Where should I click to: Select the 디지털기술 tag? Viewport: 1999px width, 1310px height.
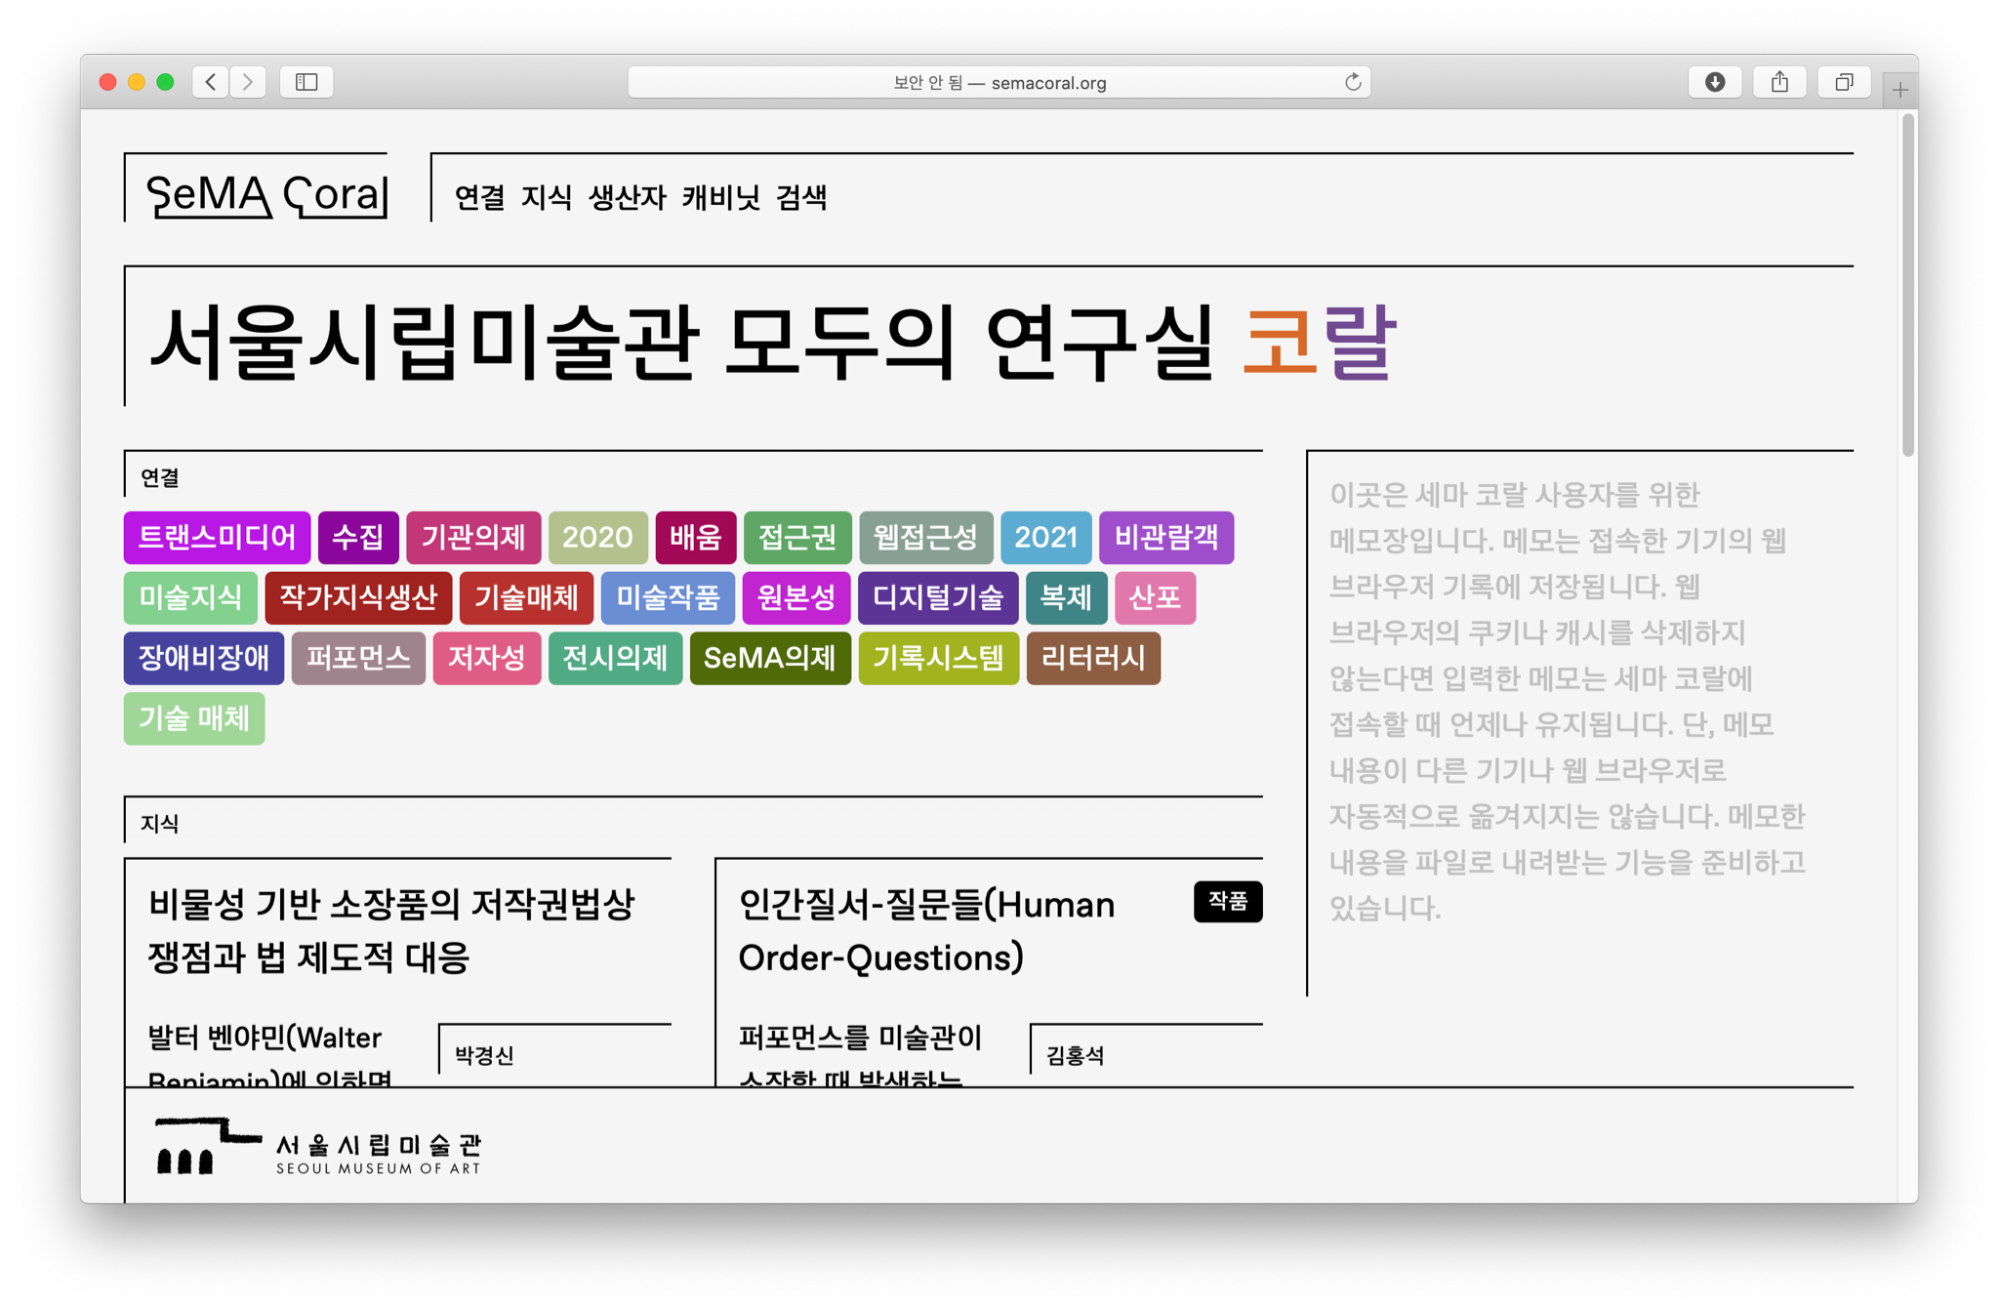[x=938, y=597]
